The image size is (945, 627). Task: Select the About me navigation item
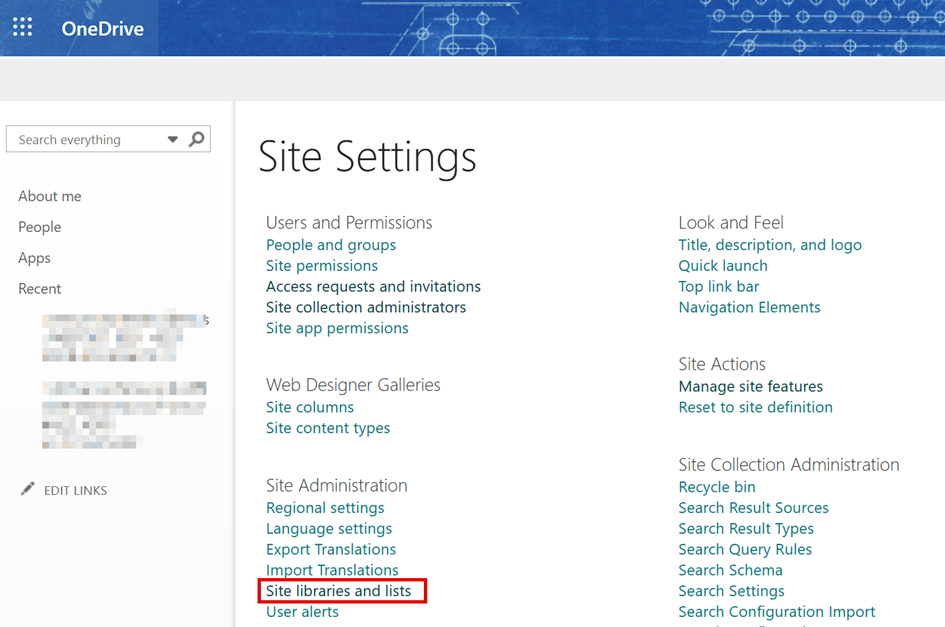(x=49, y=195)
